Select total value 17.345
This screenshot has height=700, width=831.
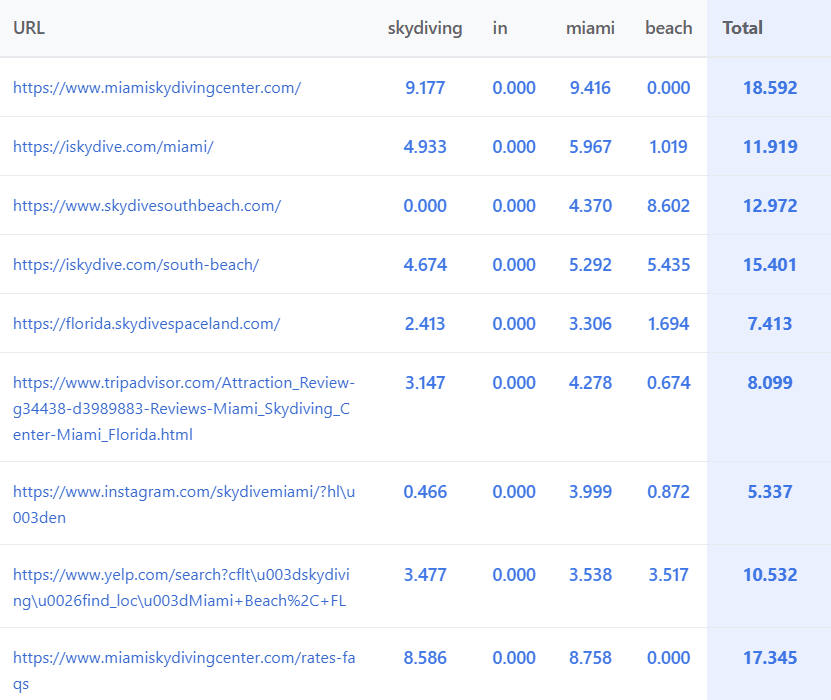click(770, 658)
